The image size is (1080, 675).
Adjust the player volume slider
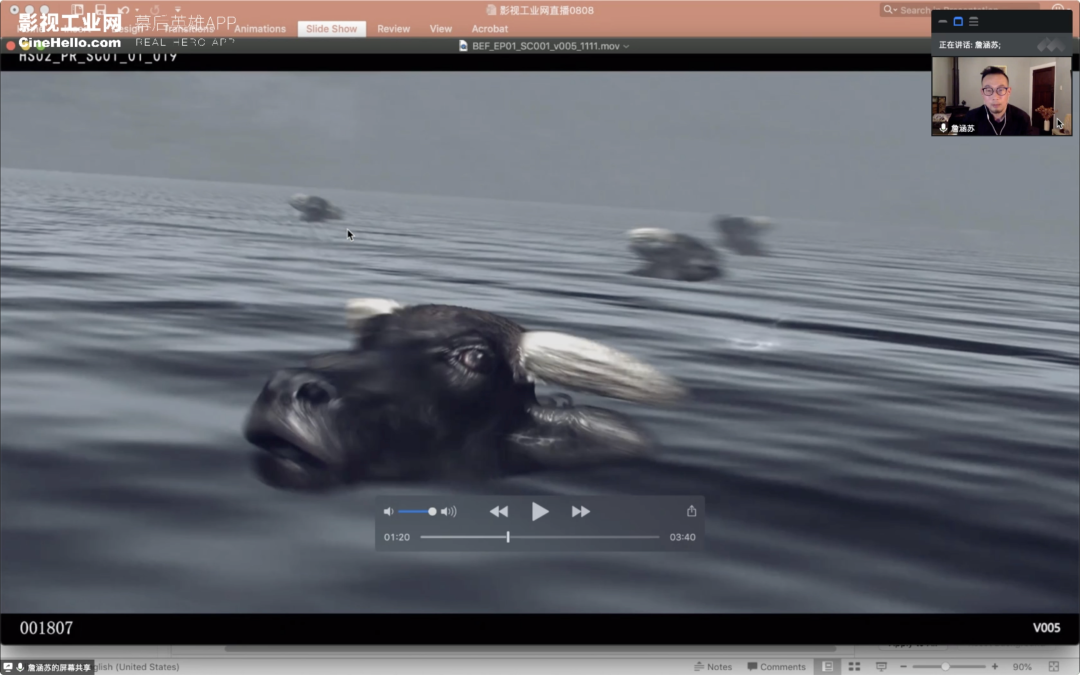(x=416, y=511)
